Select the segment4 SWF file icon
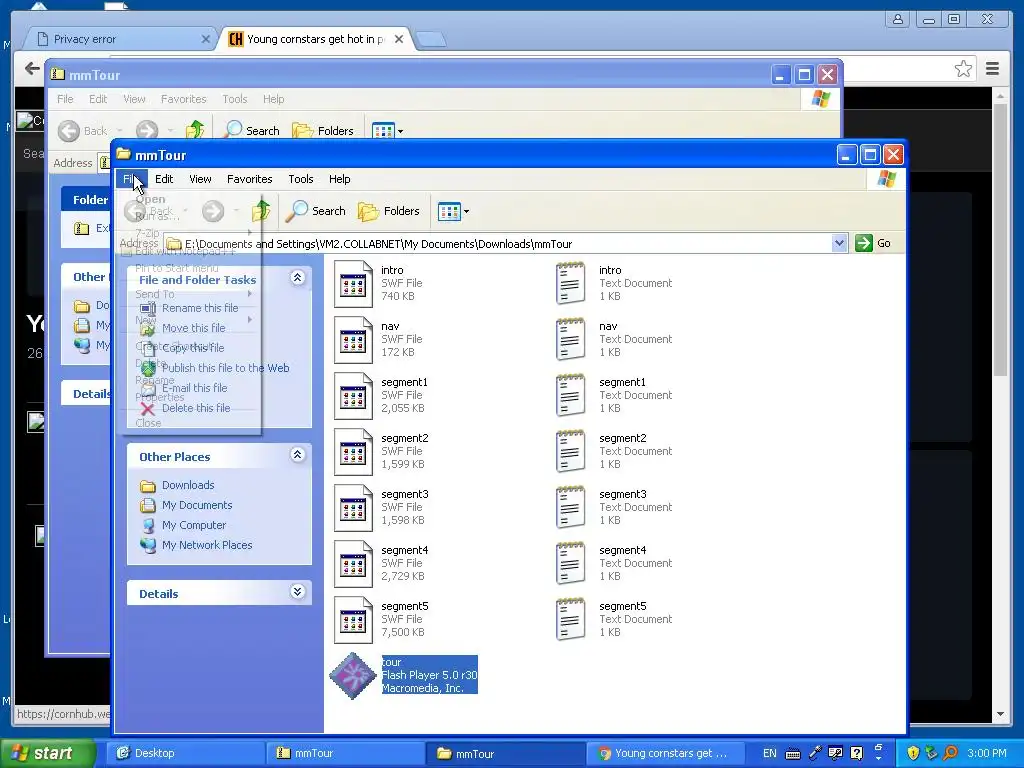Screen dimensions: 1024x768 pyautogui.click(x=353, y=564)
